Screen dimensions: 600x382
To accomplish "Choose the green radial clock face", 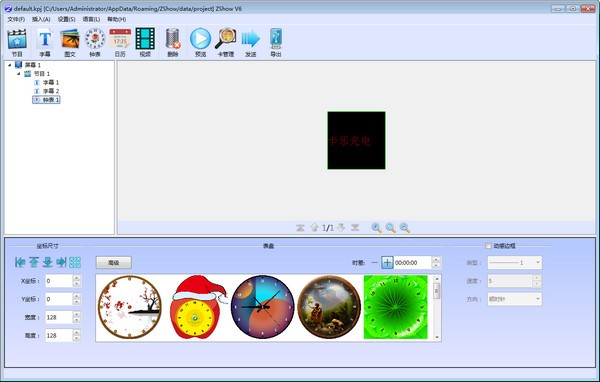I will (396, 307).
